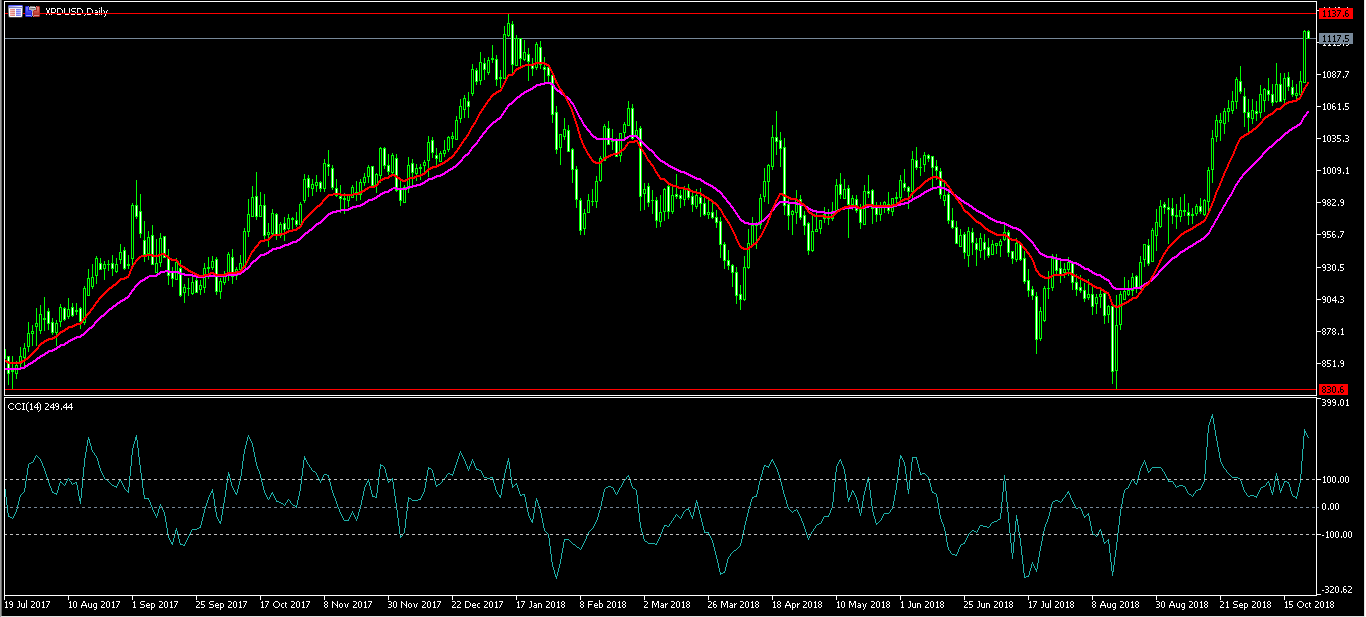This screenshot has height=617, width=1366.
Task: Click the 25 Jun 2018 date label
Action: (x=989, y=605)
